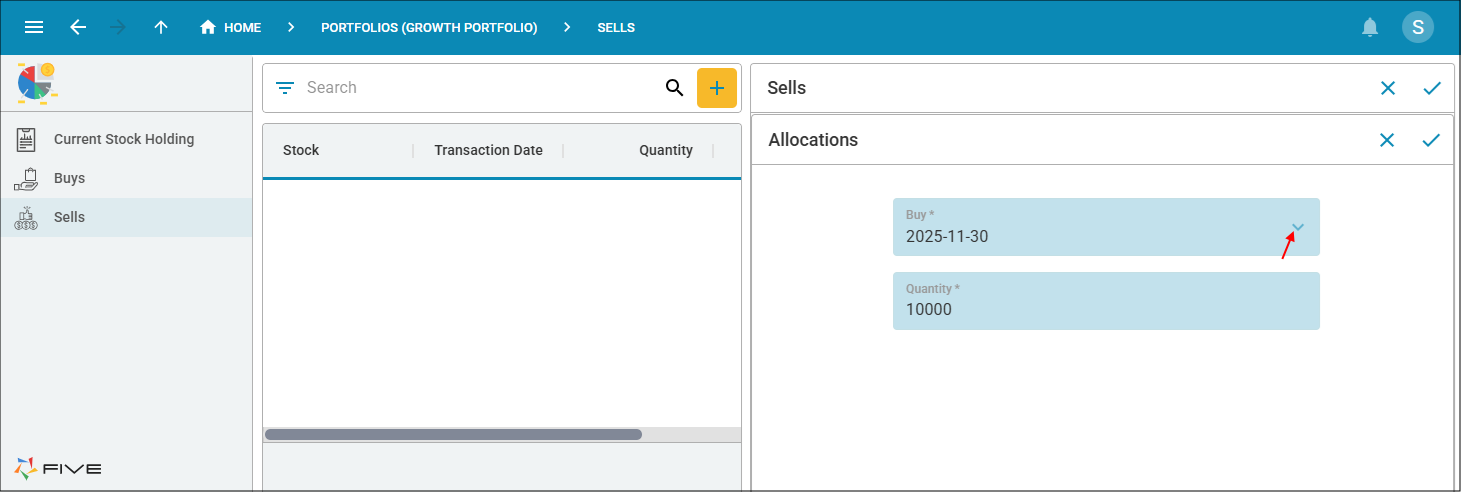Click the magnifying glass search icon
The height and width of the screenshot is (492, 1461).
675,88
